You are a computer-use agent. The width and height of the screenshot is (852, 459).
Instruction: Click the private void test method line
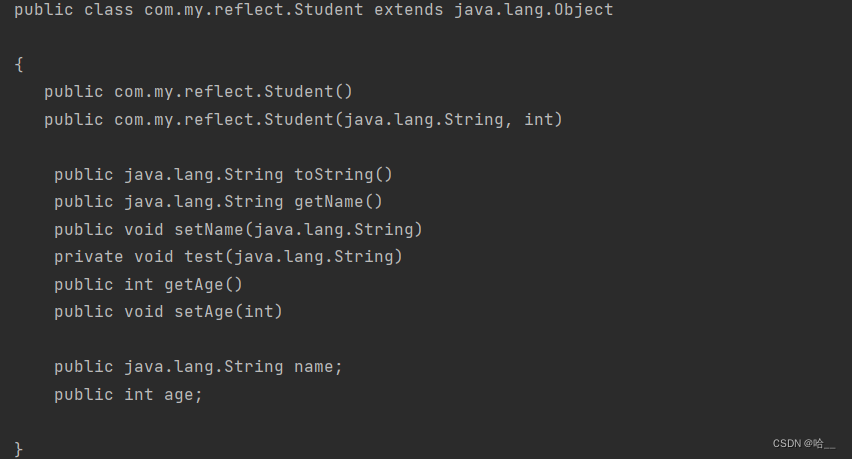pos(228,256)
